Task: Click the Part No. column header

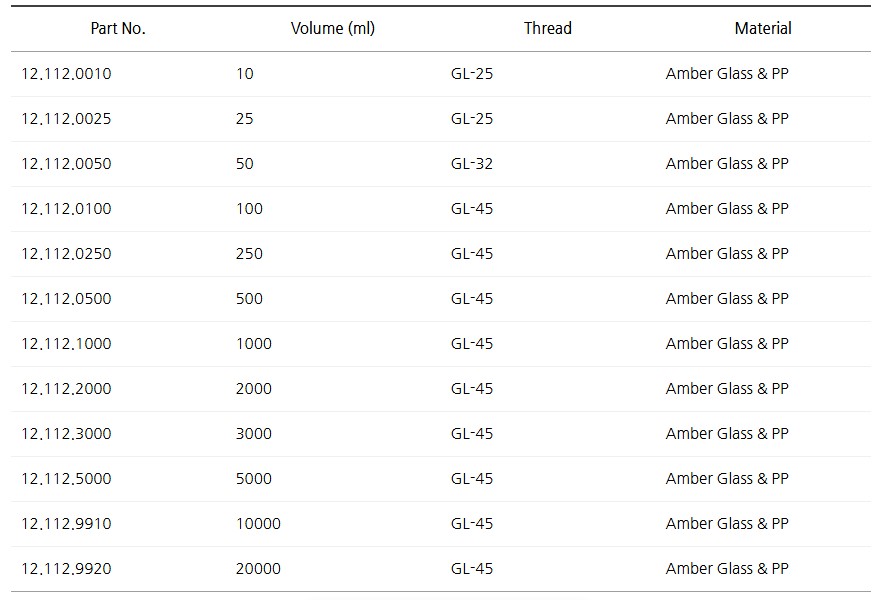Action: [118, 29]
